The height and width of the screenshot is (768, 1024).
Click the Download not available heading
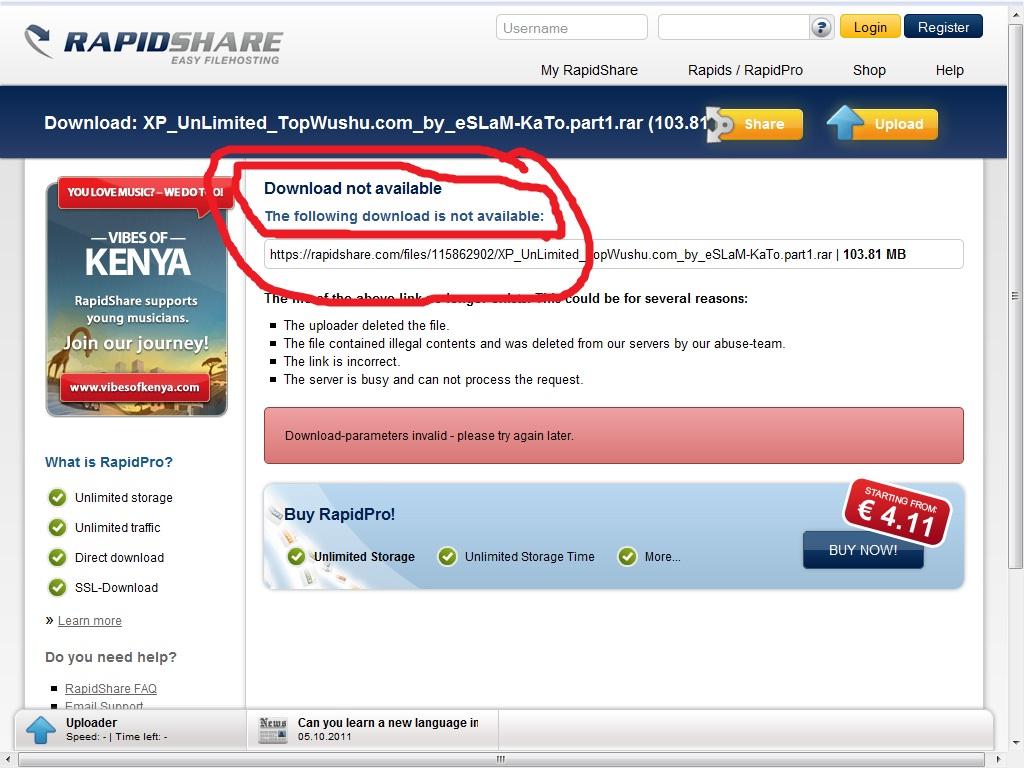[x=353, y=189]
